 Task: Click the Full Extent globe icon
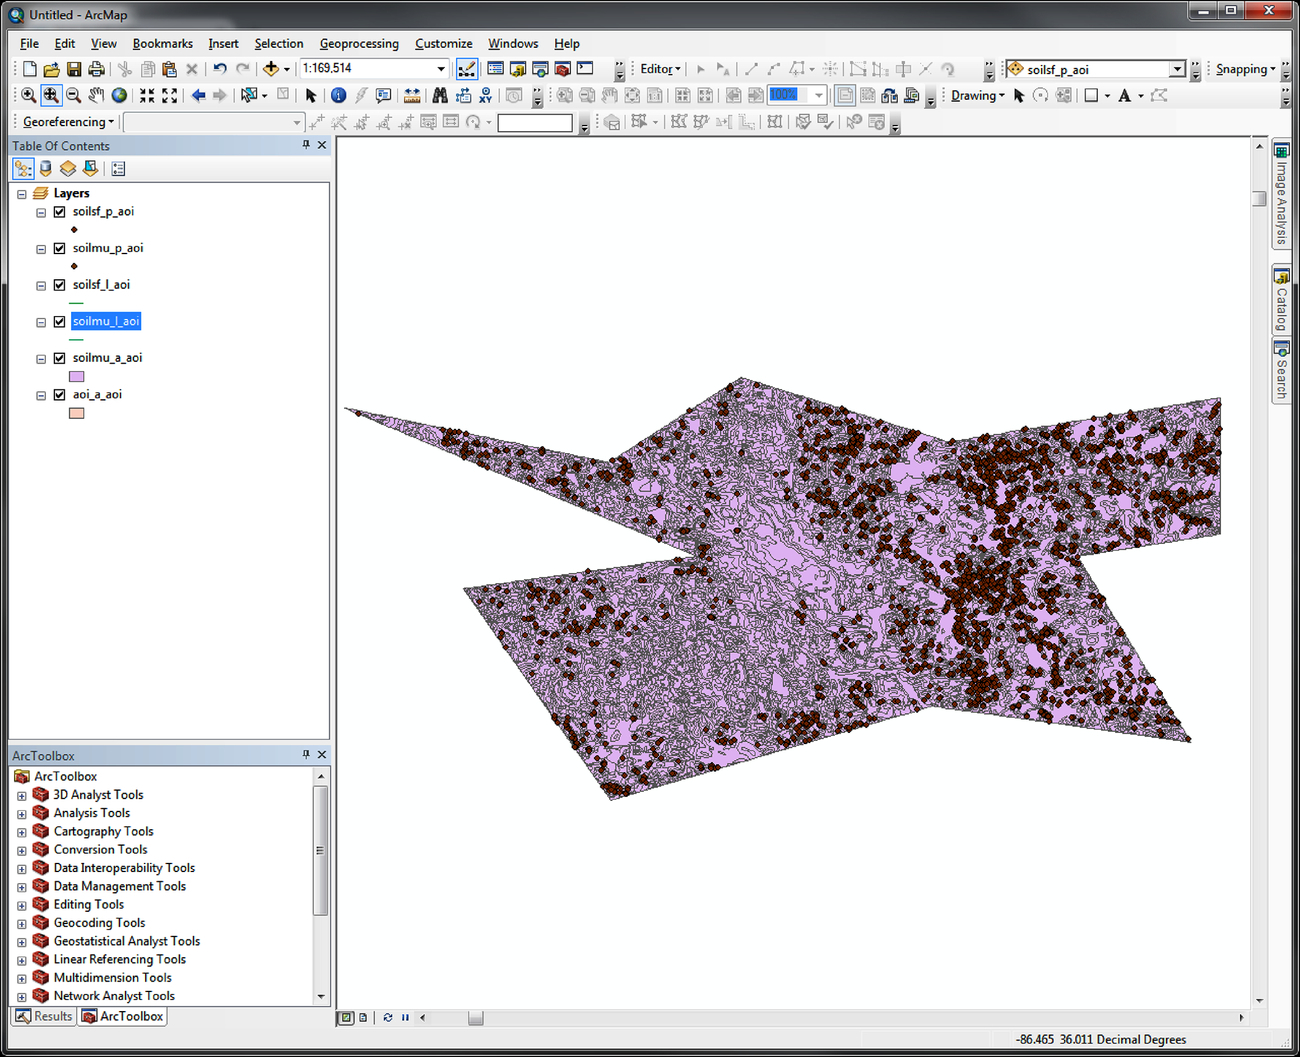pyautogui.click(x=119, y=96)
